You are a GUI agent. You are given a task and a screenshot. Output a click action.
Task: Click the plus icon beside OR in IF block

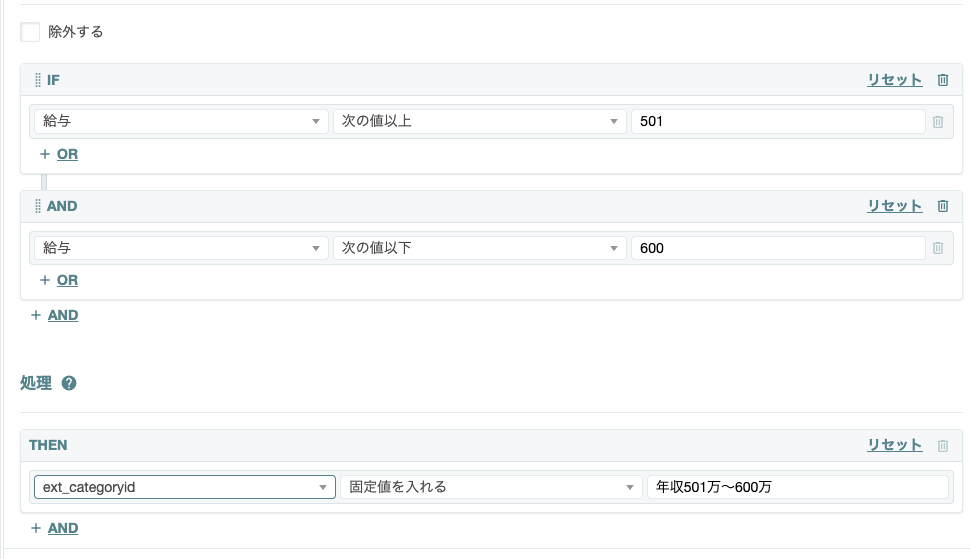(x=45, y=154)
